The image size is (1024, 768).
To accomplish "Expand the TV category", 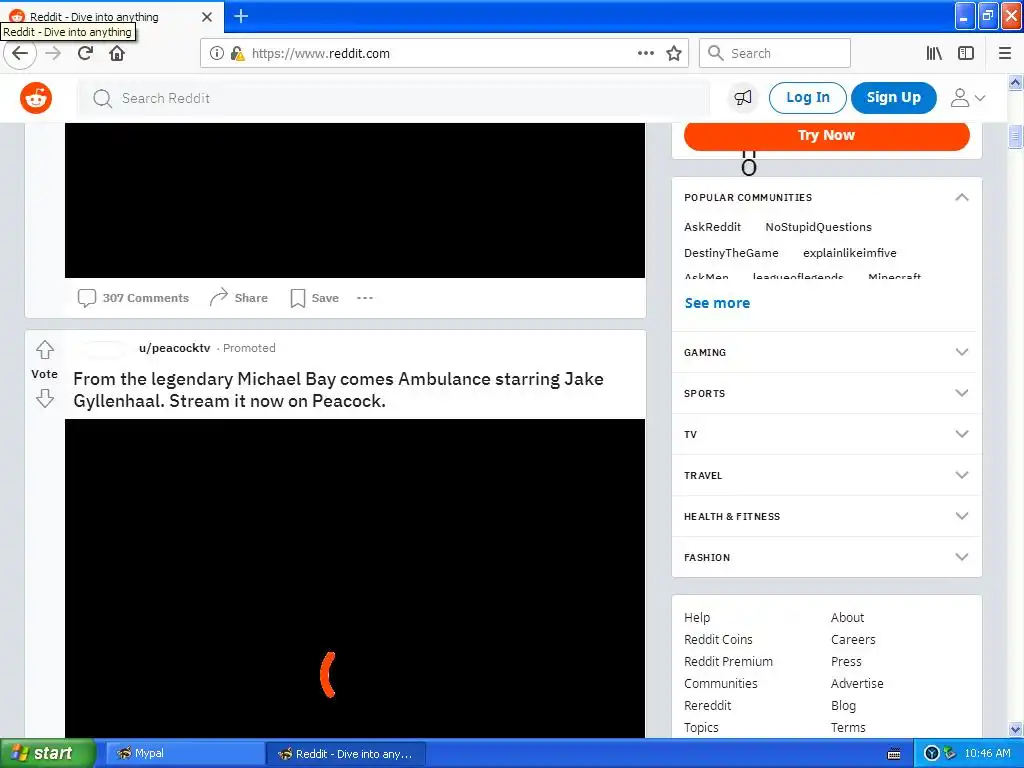I will point(826,434).
